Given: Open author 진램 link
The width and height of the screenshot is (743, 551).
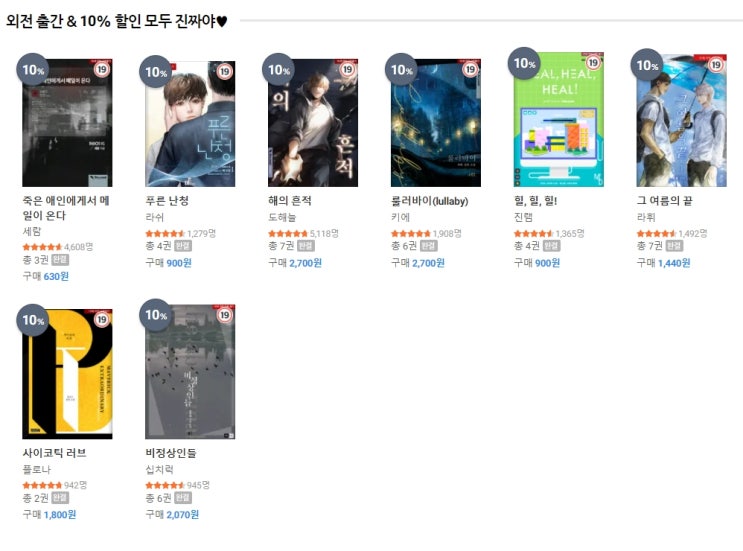Looking at the screenshot, I should 523,217.
